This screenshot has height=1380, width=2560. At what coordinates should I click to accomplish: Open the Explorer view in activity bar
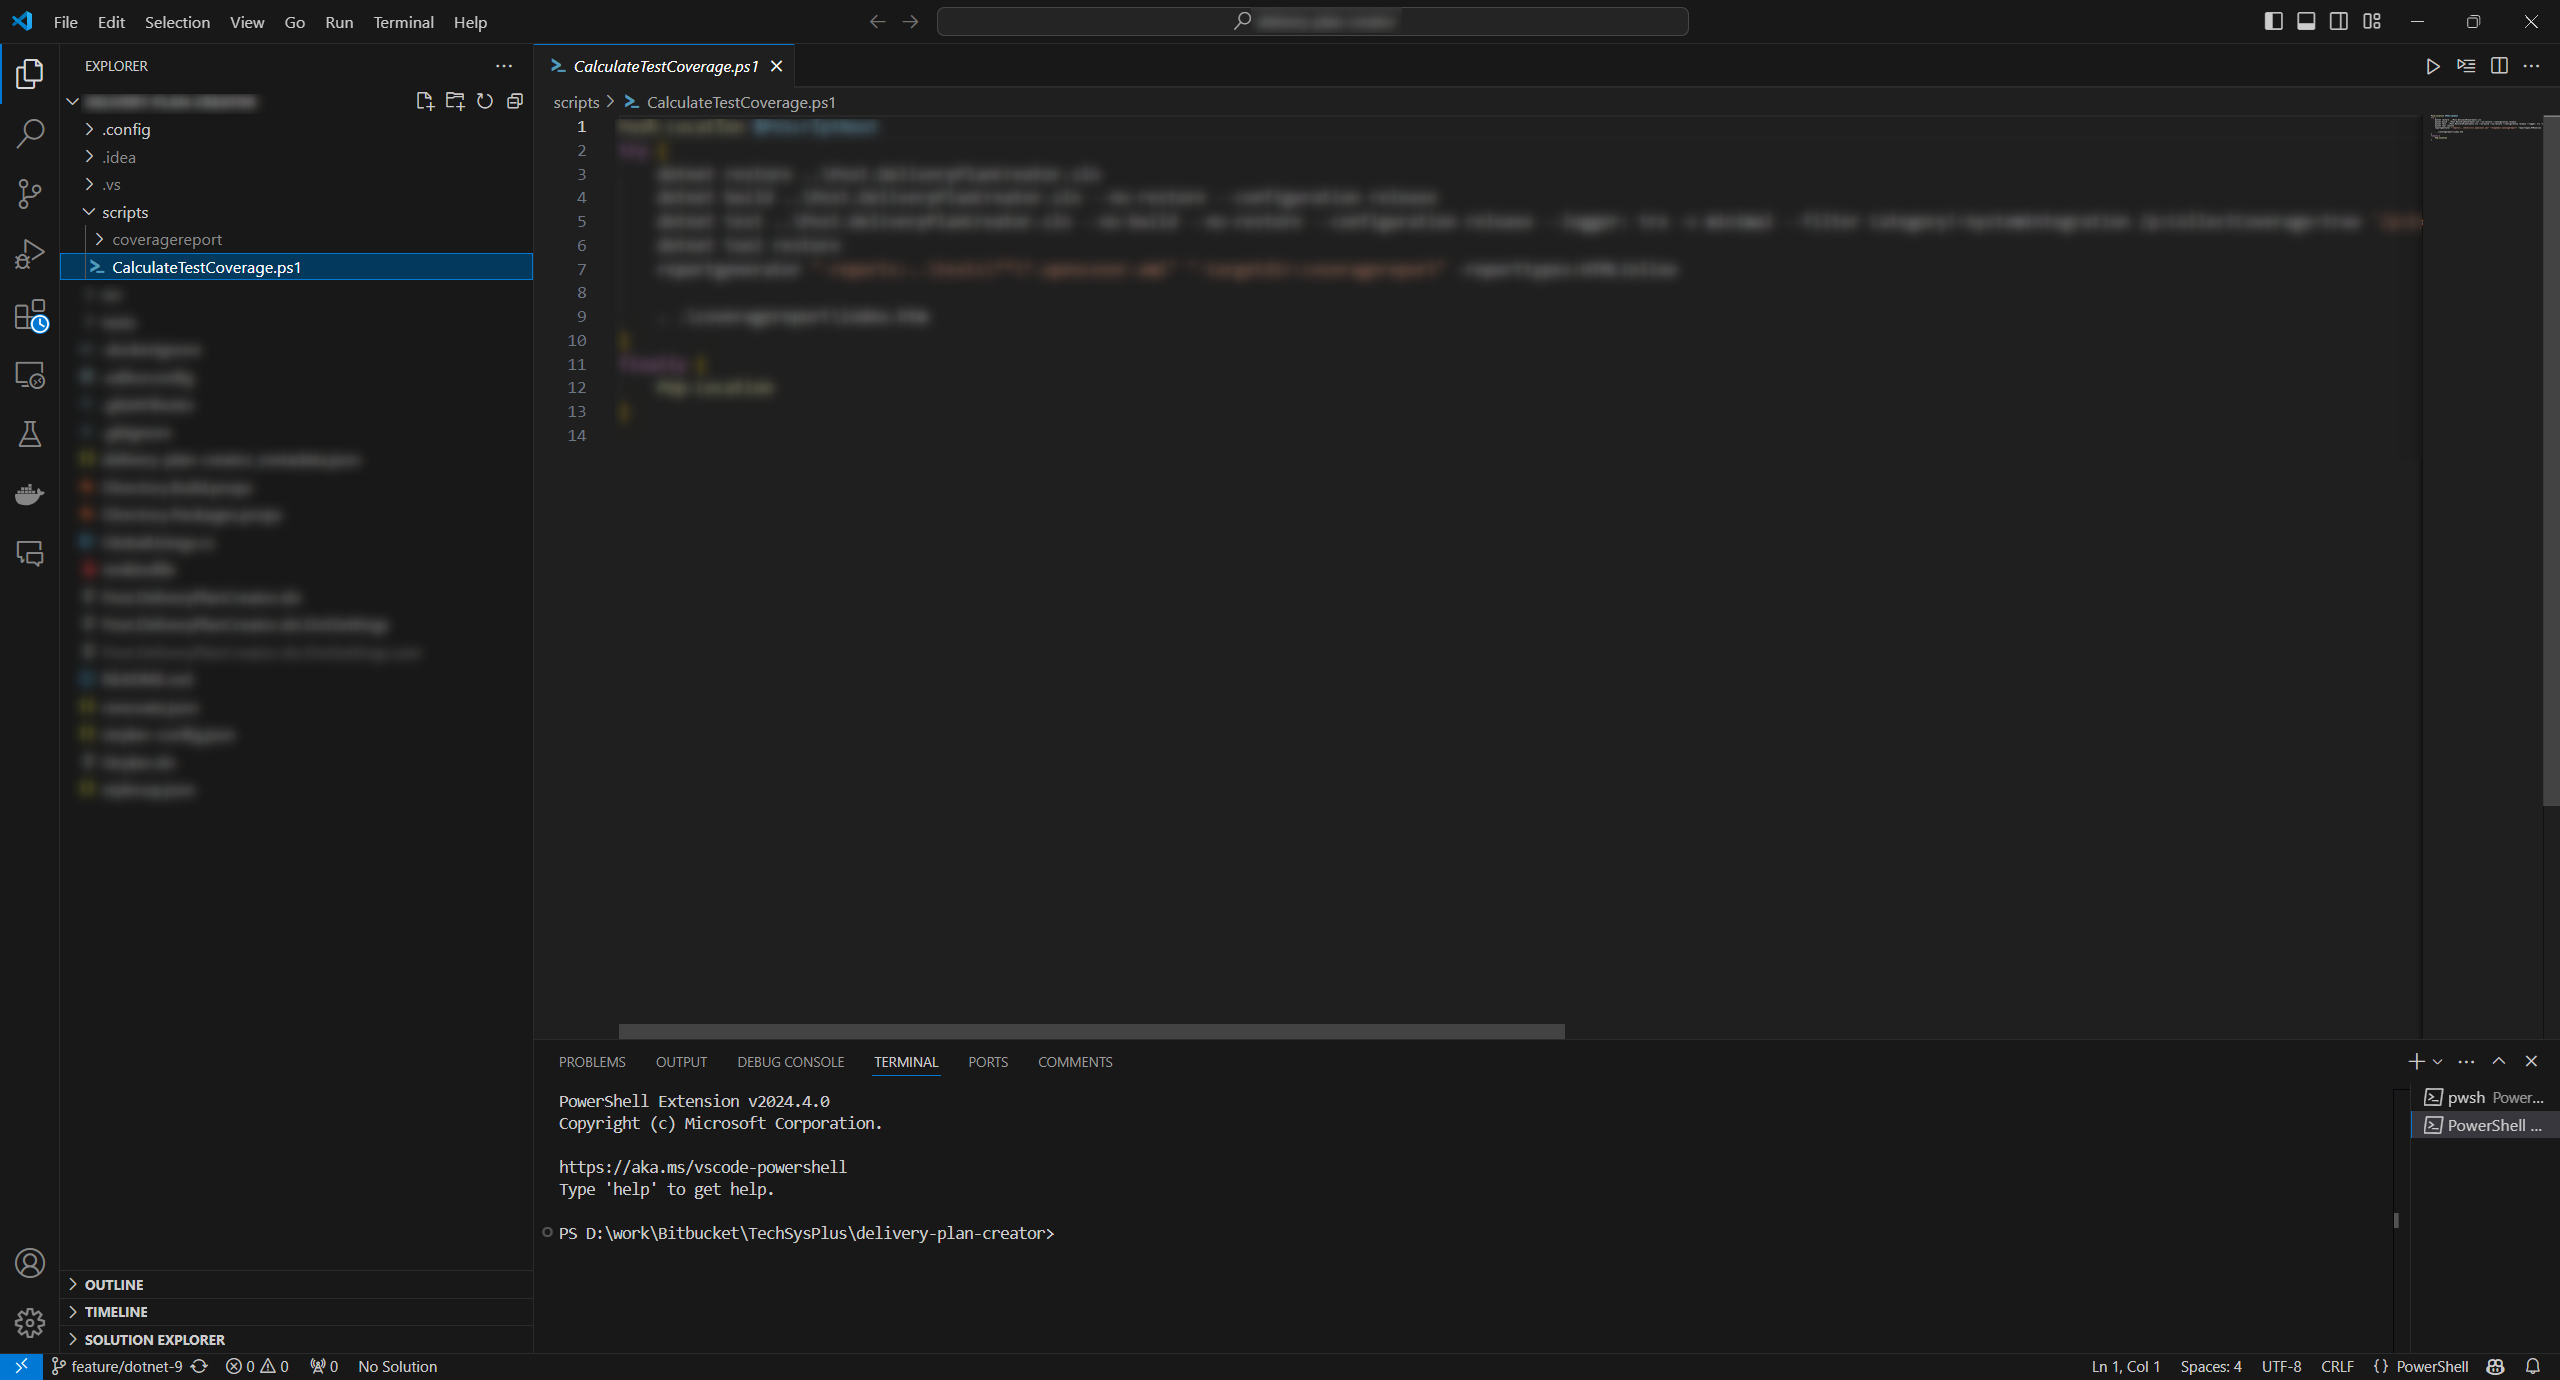pos(30,73)
